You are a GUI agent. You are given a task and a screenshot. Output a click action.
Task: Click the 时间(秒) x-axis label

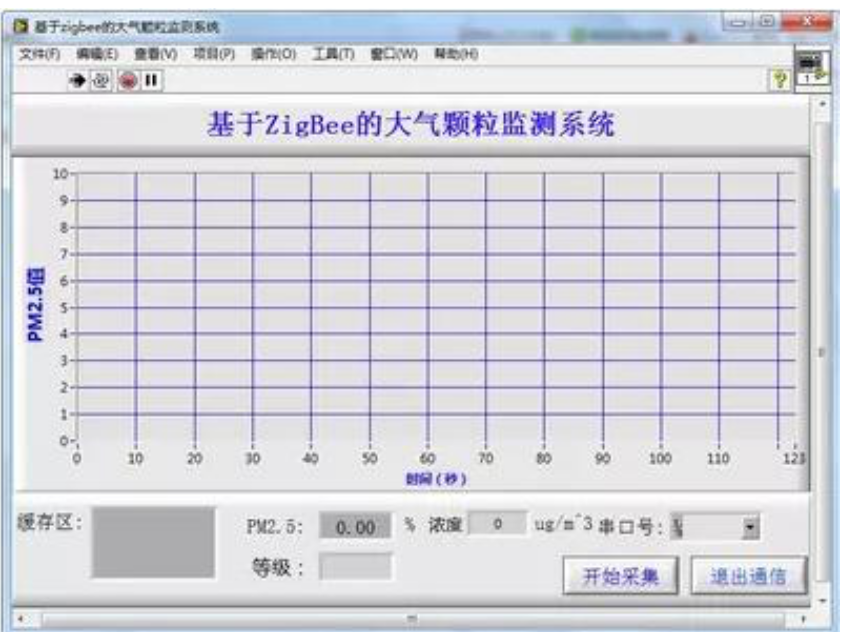click(436, 479)
